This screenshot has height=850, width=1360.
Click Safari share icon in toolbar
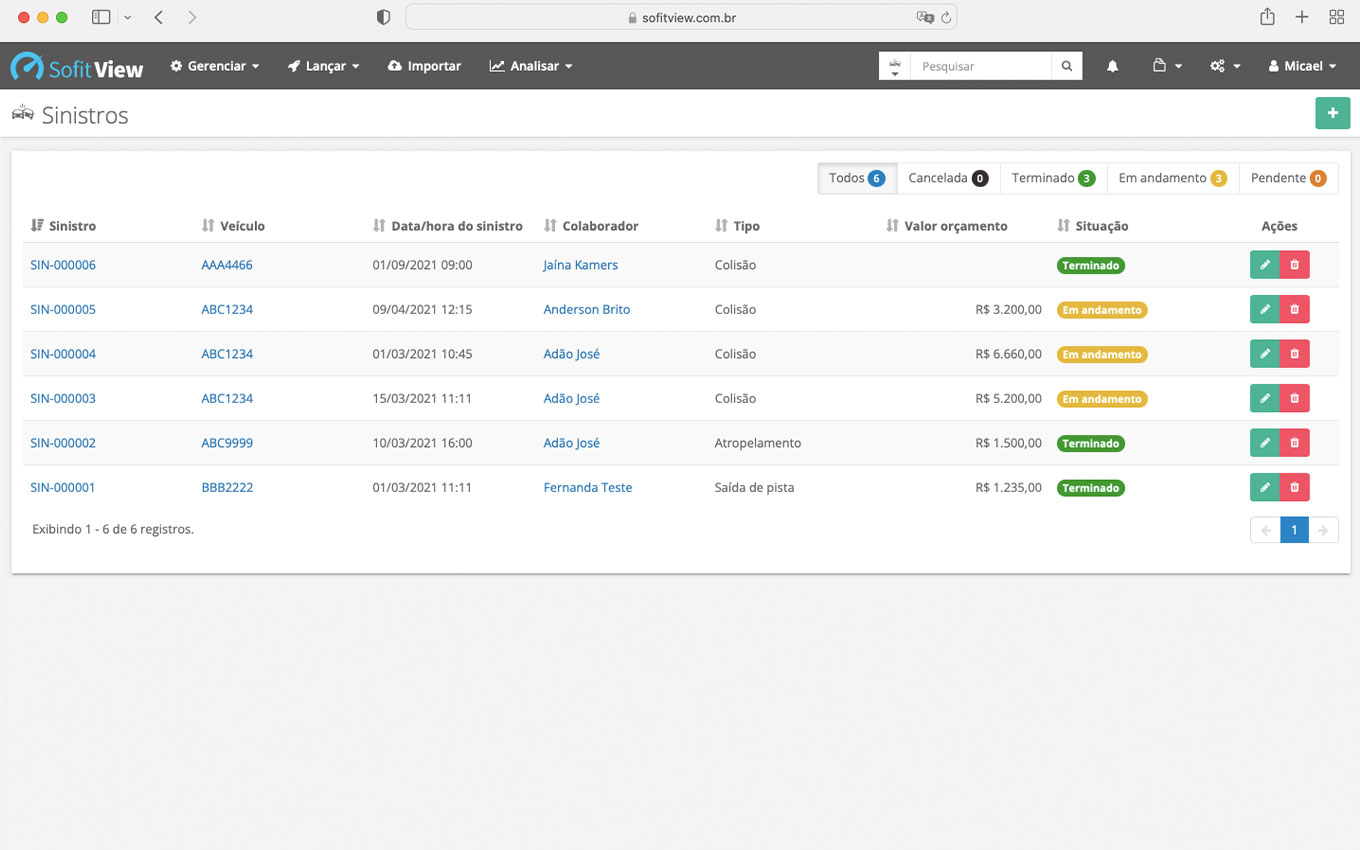[x=1267, y=17]
